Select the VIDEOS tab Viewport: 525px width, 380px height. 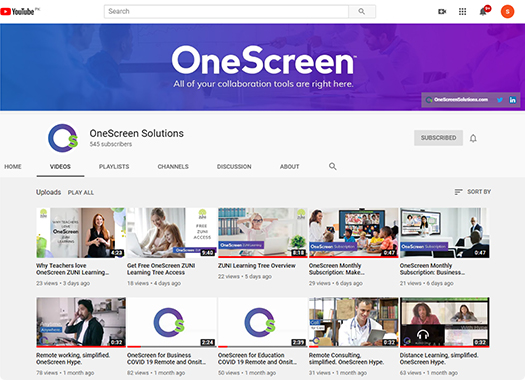[x=60, y=167]
